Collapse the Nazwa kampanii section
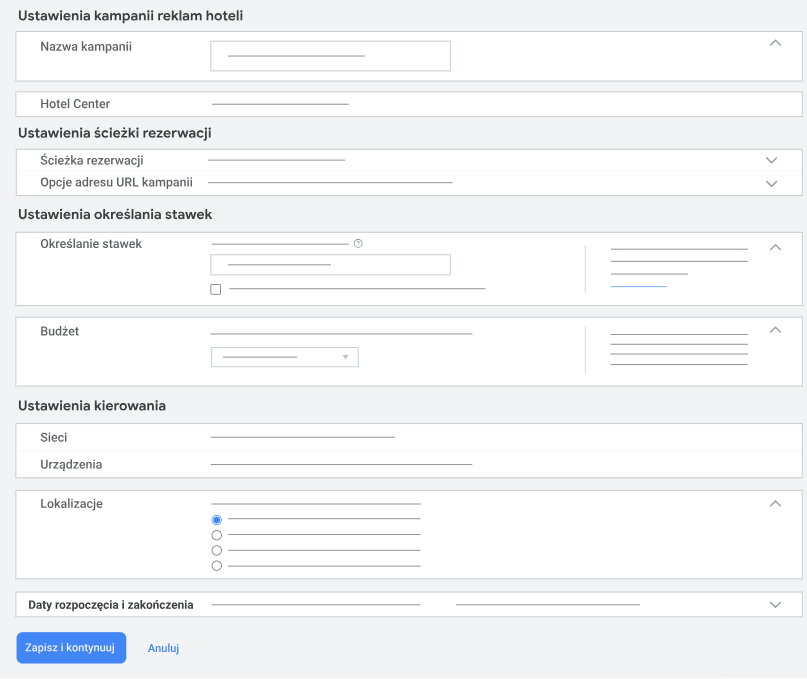 click(775, 43)
